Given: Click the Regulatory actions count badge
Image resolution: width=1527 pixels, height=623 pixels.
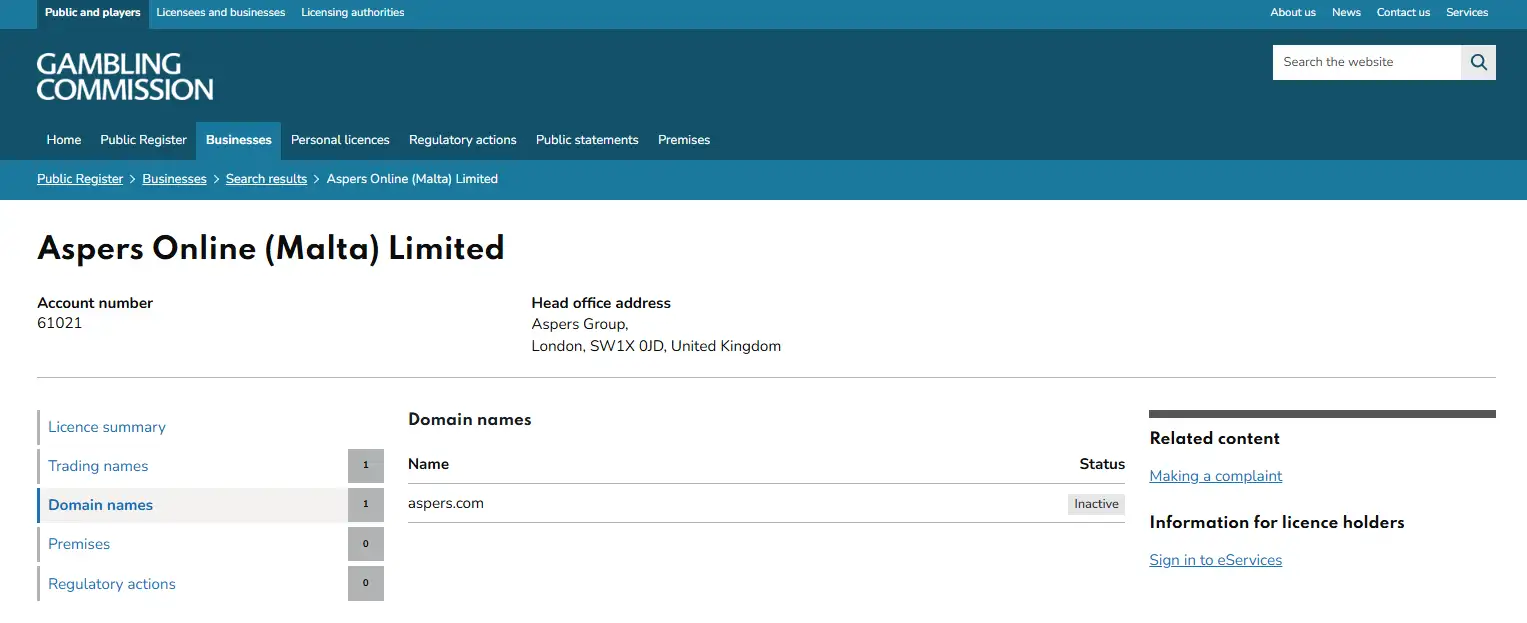Looking at the screenshot, I should 366,584.
